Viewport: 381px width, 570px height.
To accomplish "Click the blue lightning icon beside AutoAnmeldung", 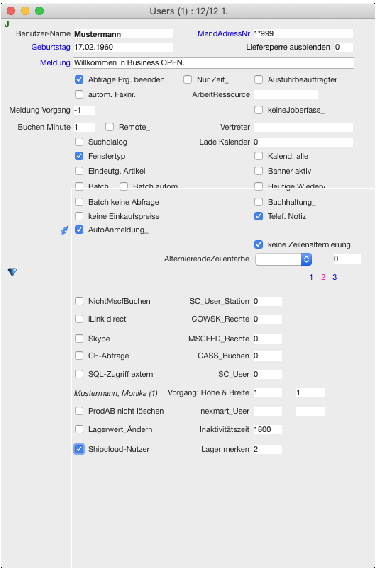I will coord(64,230).
